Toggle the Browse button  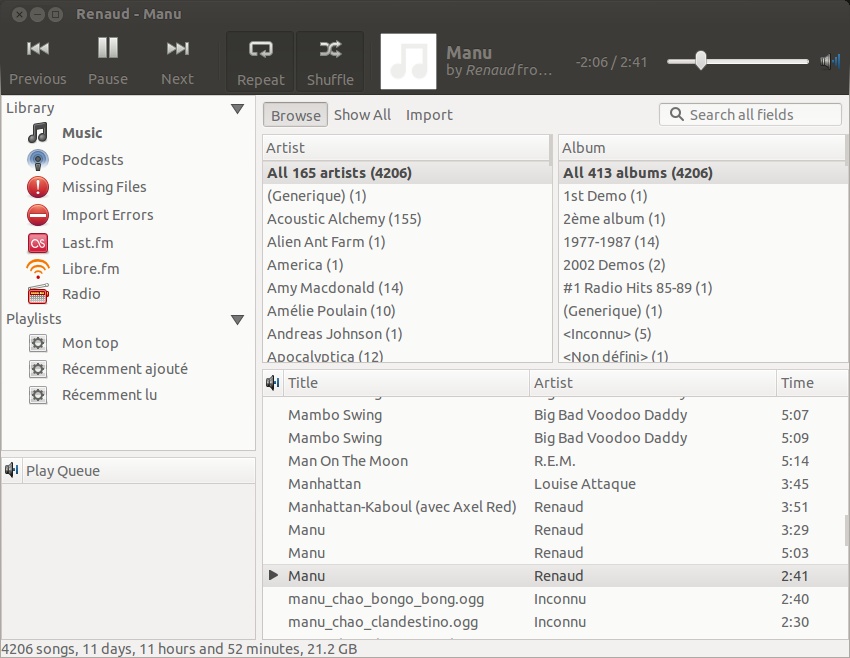(x=295, y=115)
